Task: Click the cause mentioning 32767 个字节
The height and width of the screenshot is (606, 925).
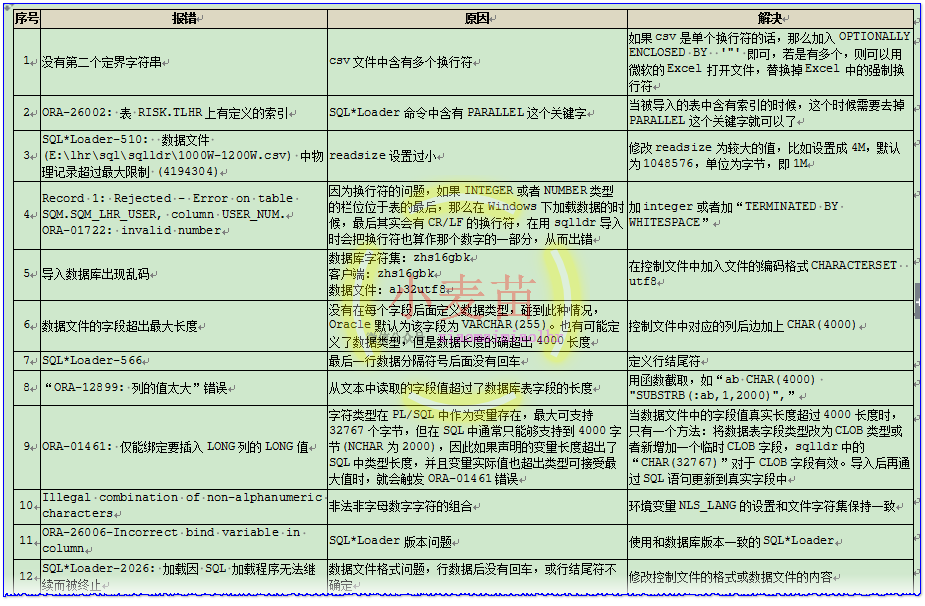Action: (x=477, y=447)
